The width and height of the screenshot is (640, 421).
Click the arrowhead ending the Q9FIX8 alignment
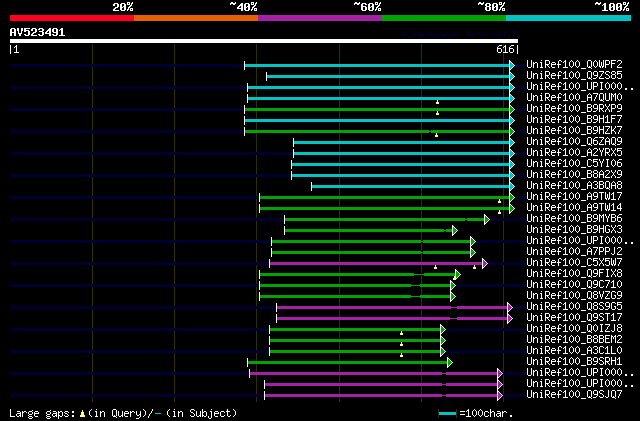click(x=458, y=275)
